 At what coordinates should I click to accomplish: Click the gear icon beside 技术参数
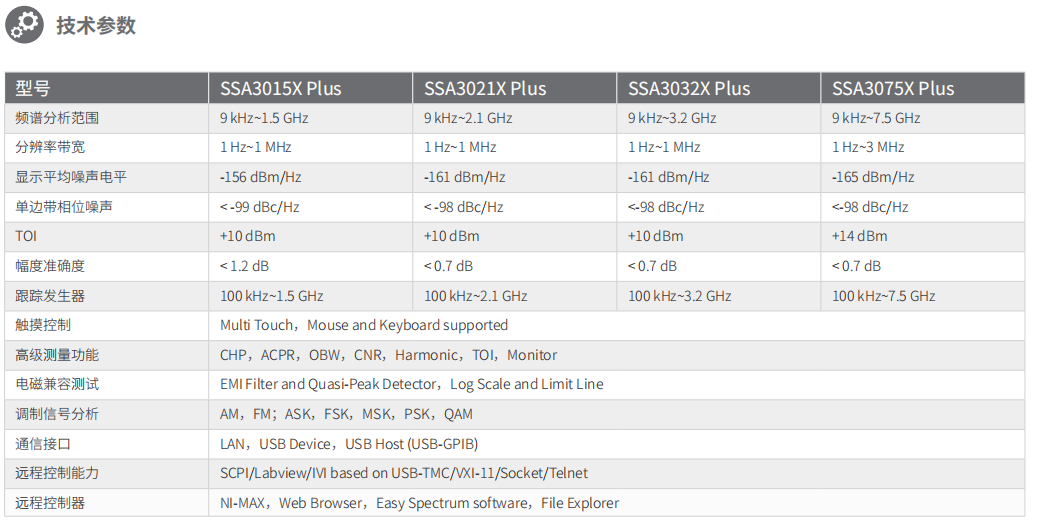tap(26, 25)
